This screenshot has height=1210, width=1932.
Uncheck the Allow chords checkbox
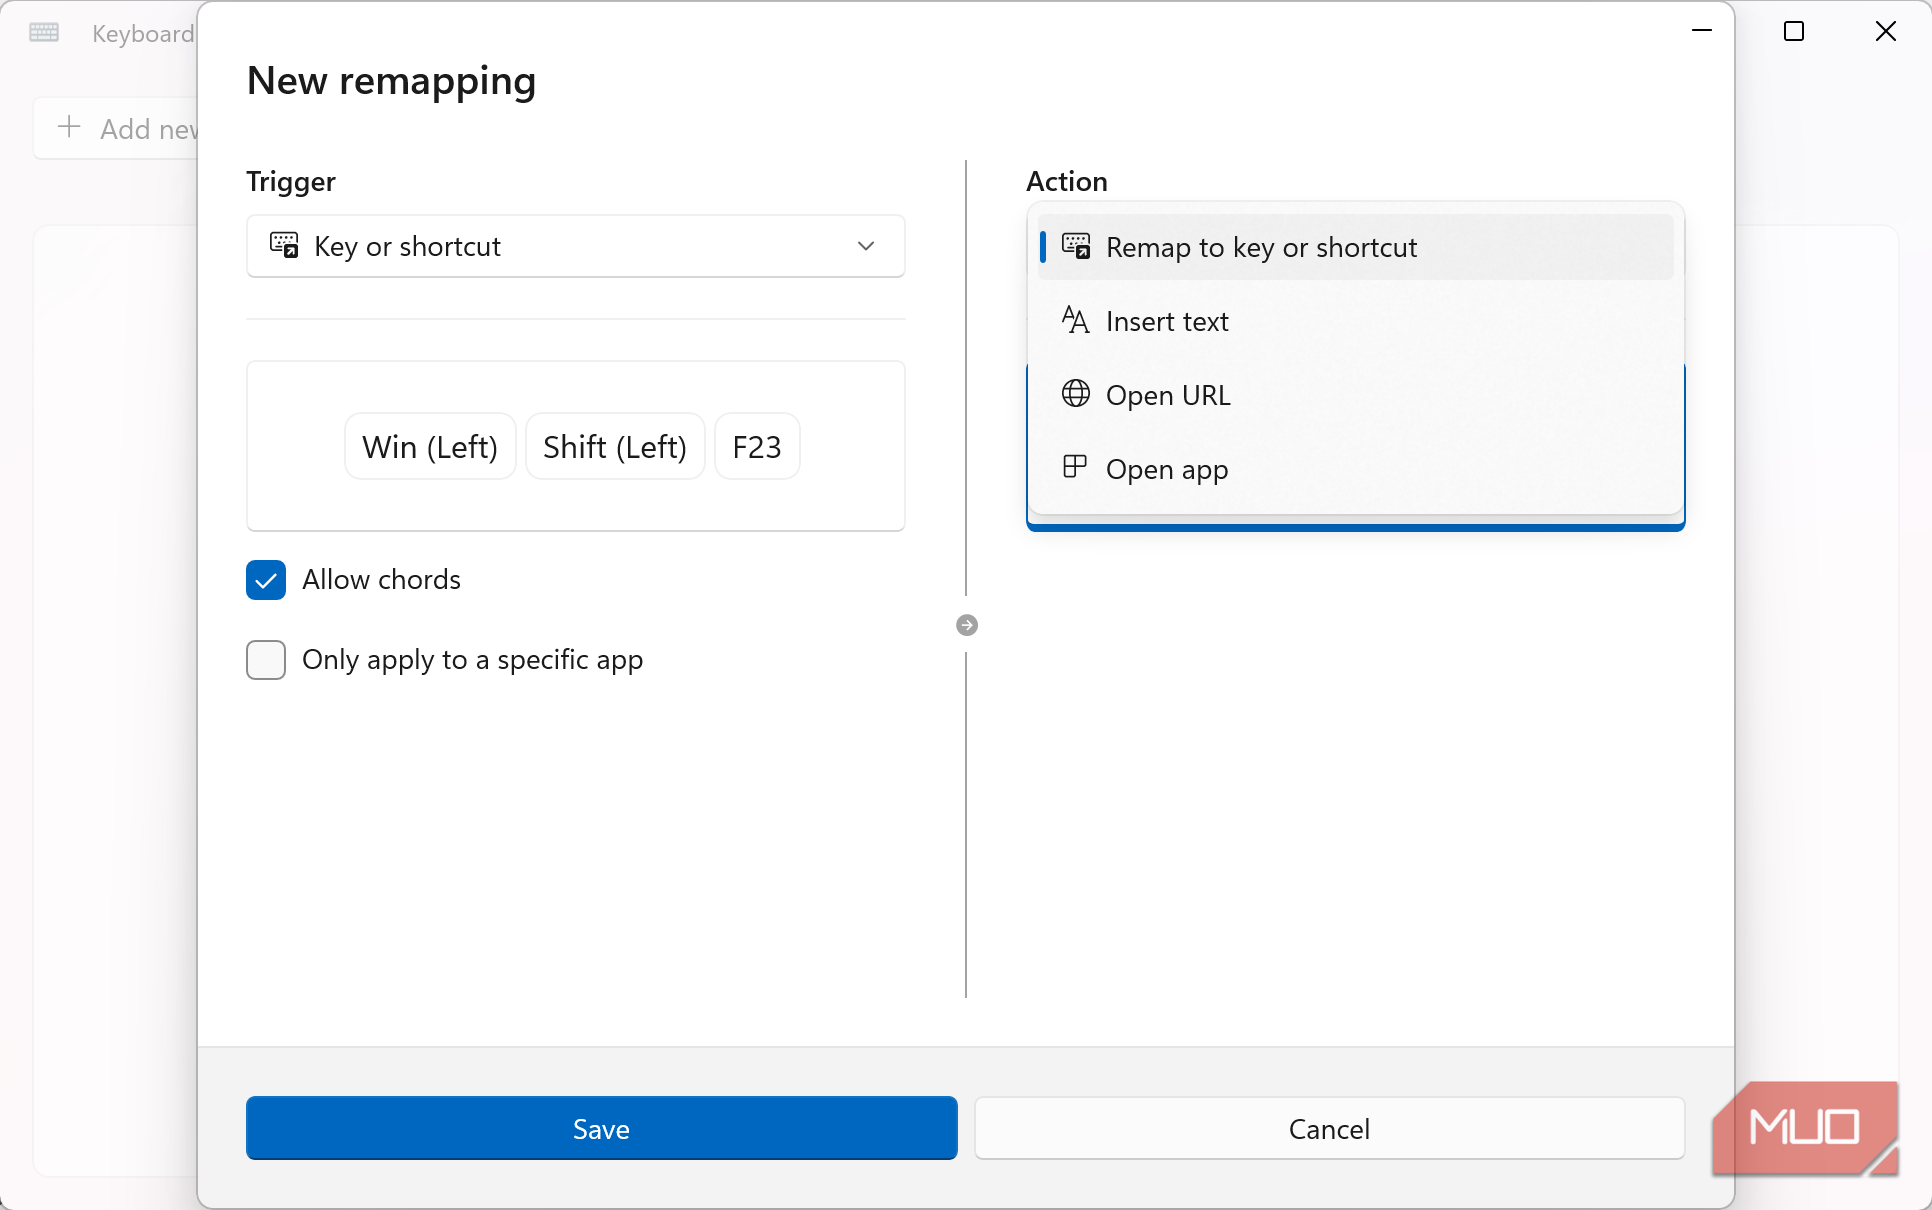coord(266,580)
